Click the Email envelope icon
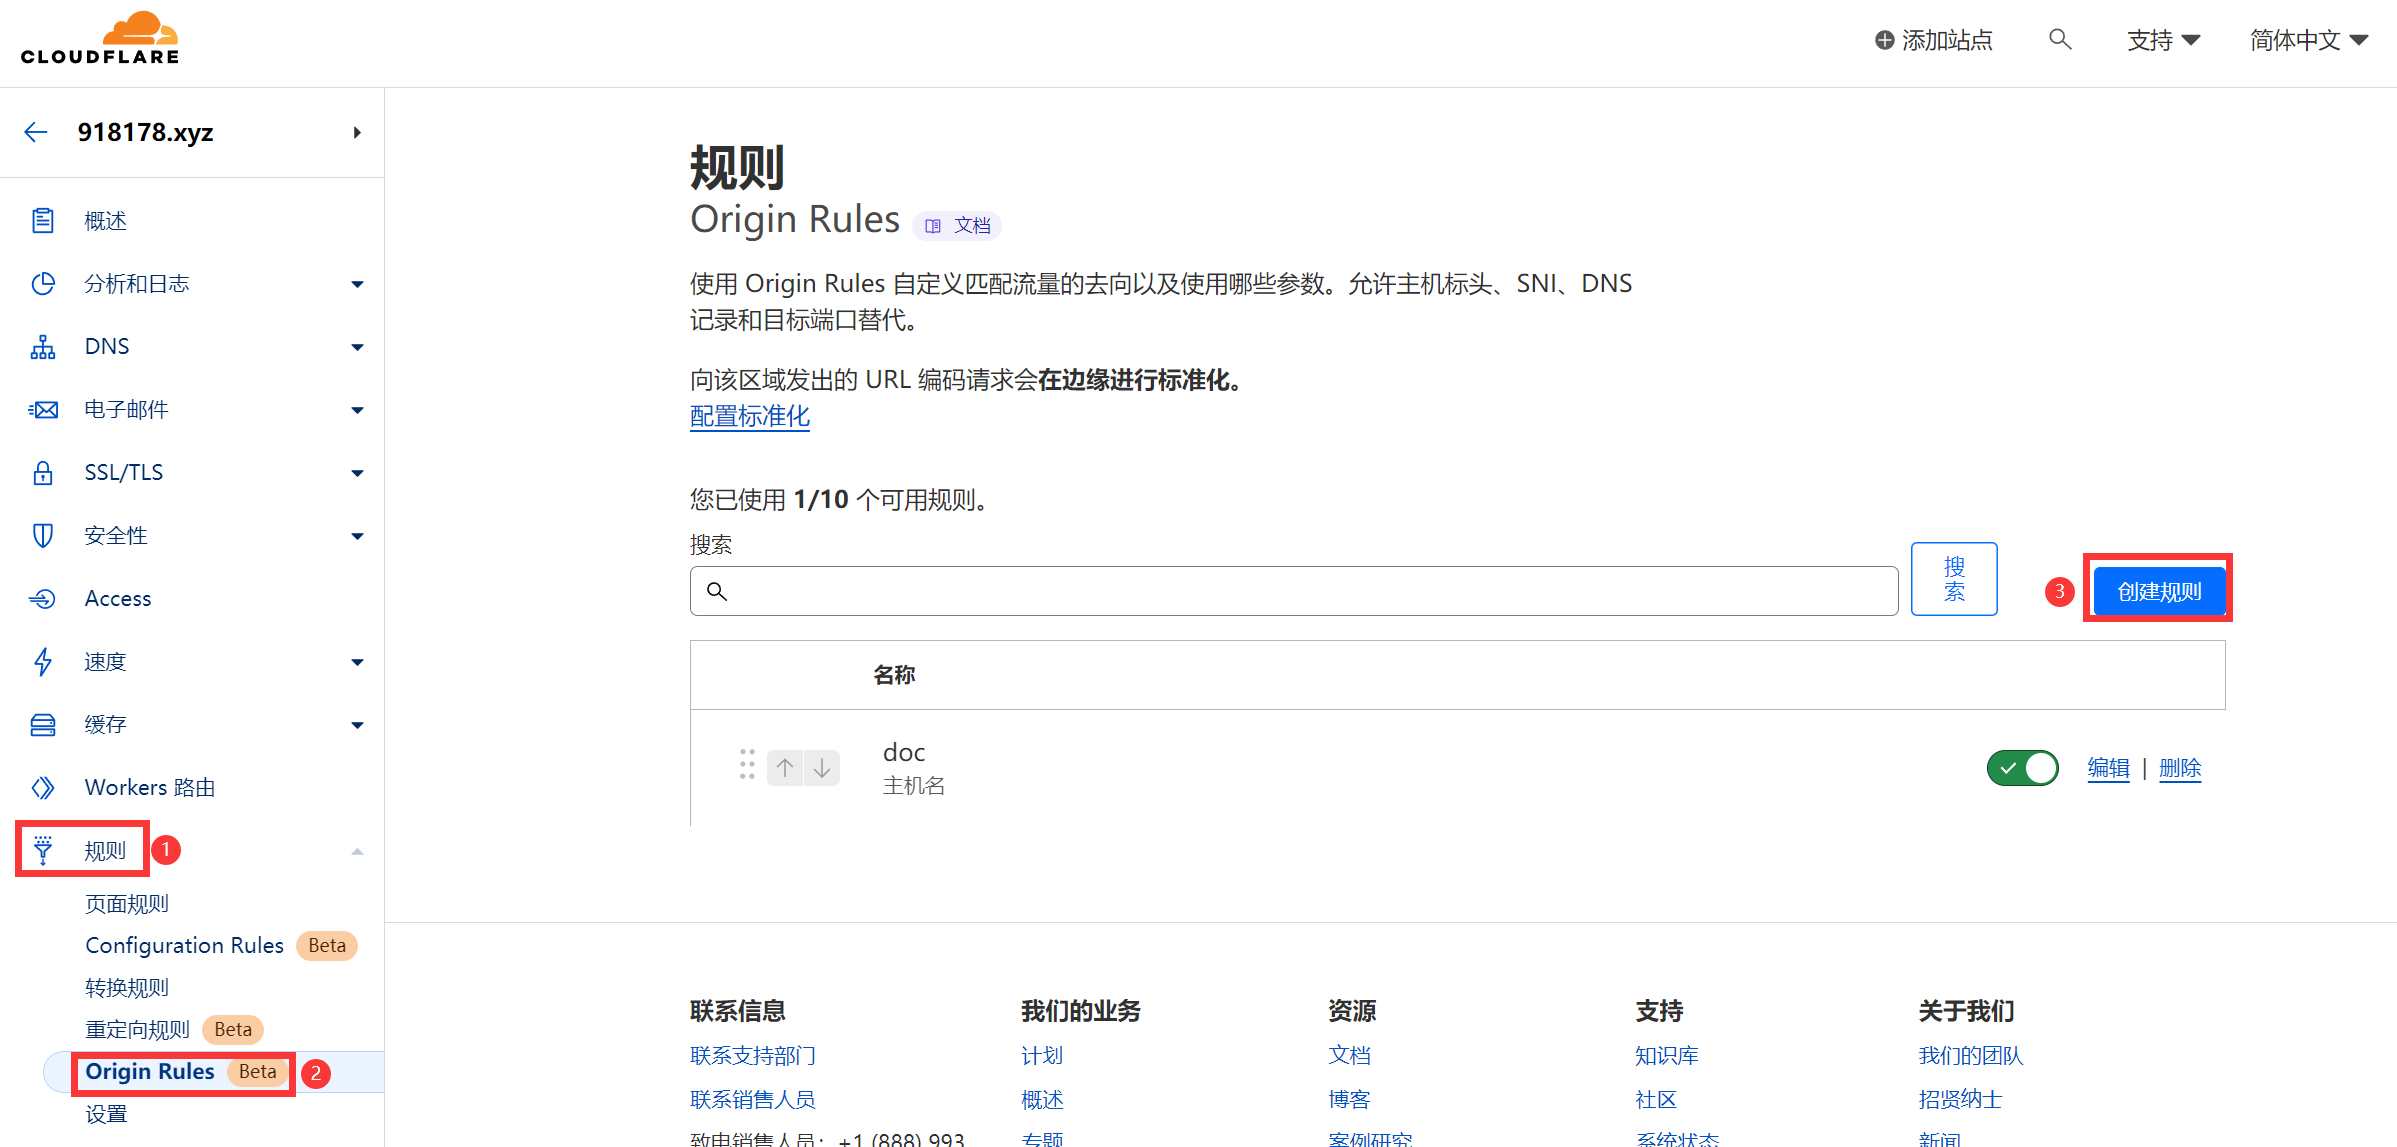 pyautogui.click(x=43, y=409)
